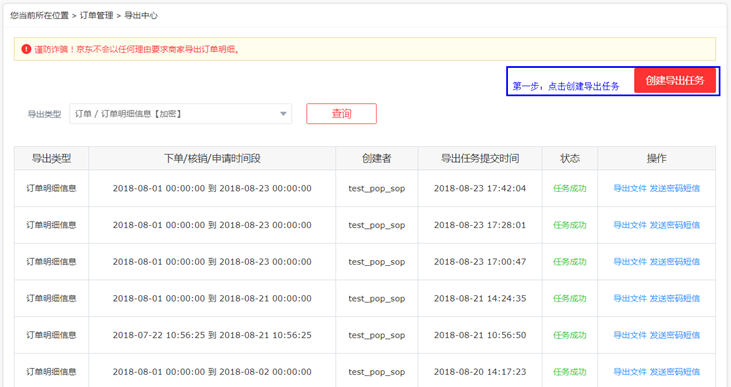This screenshot has width=731, height=387.
Task: Click test_pop_sop creator in the 17:28:01 row
Action: click(377, 225)
